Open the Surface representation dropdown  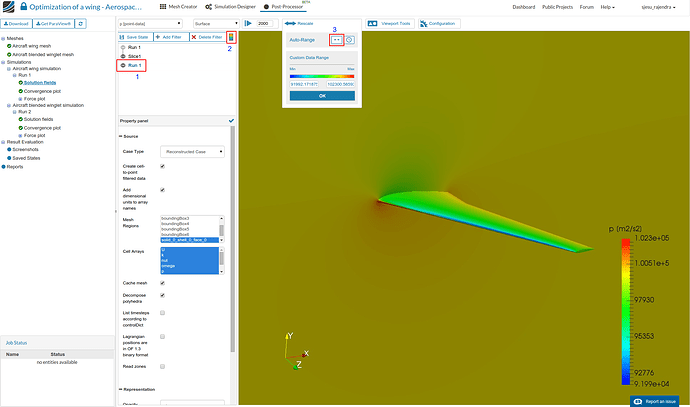[216, 24]
